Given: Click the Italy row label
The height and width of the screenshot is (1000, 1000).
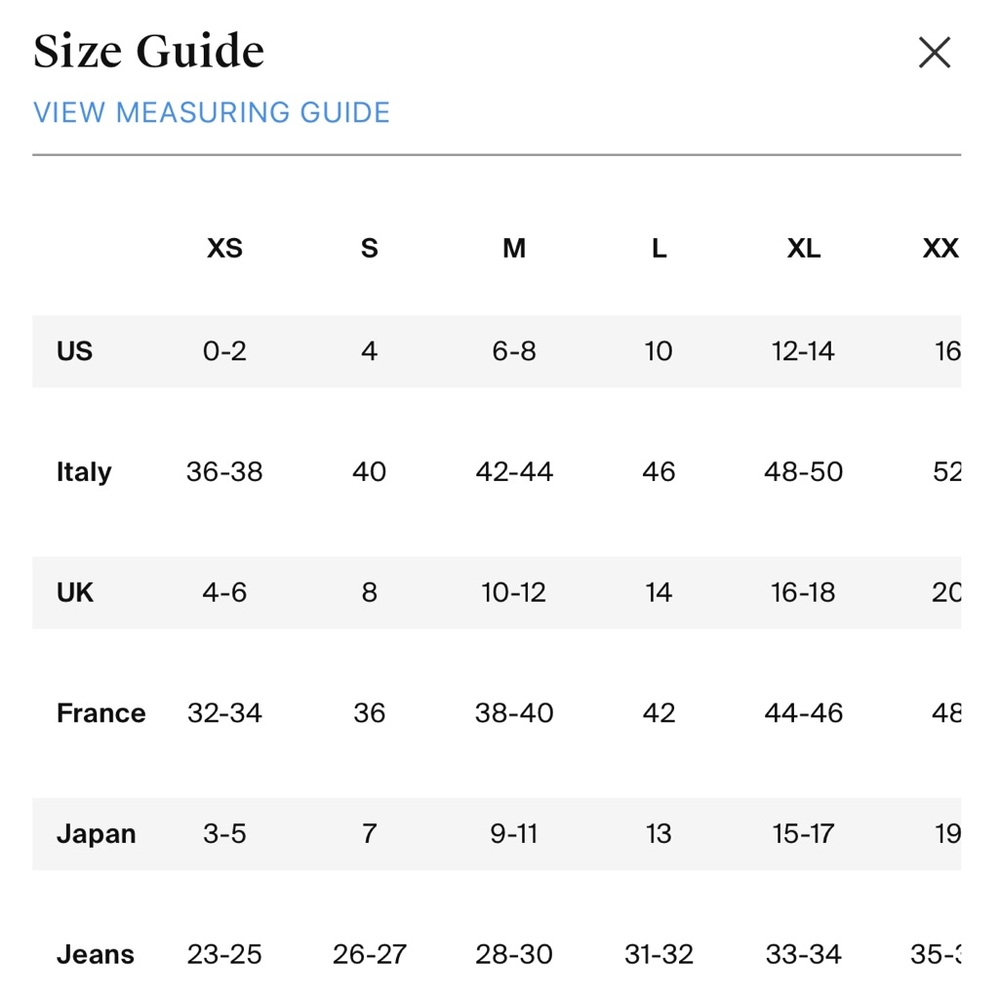Looking at the screenshot, I should (x=84, y=472).
